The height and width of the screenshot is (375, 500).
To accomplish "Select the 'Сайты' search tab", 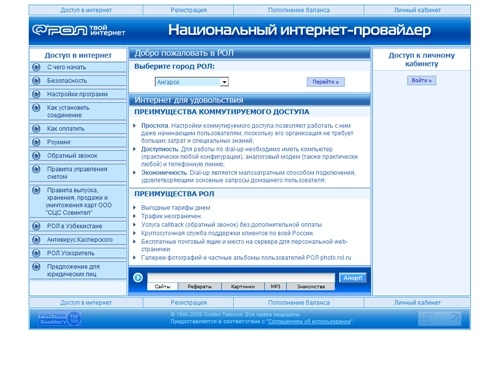I will tap(162, 286).
